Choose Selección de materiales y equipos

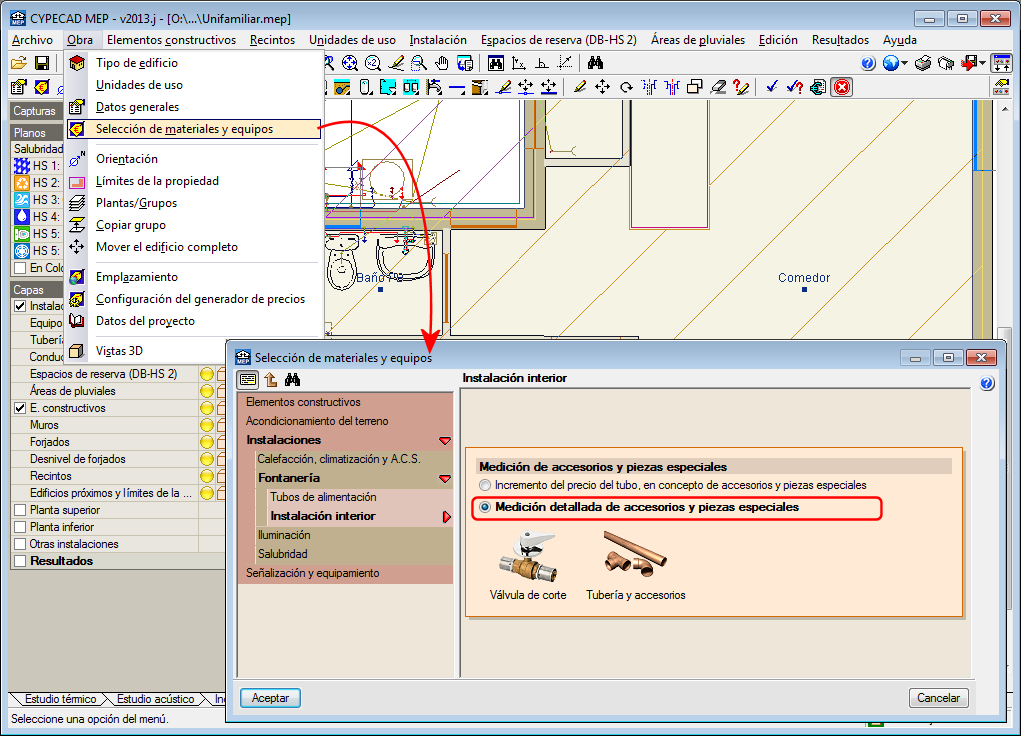click(193, 129)
